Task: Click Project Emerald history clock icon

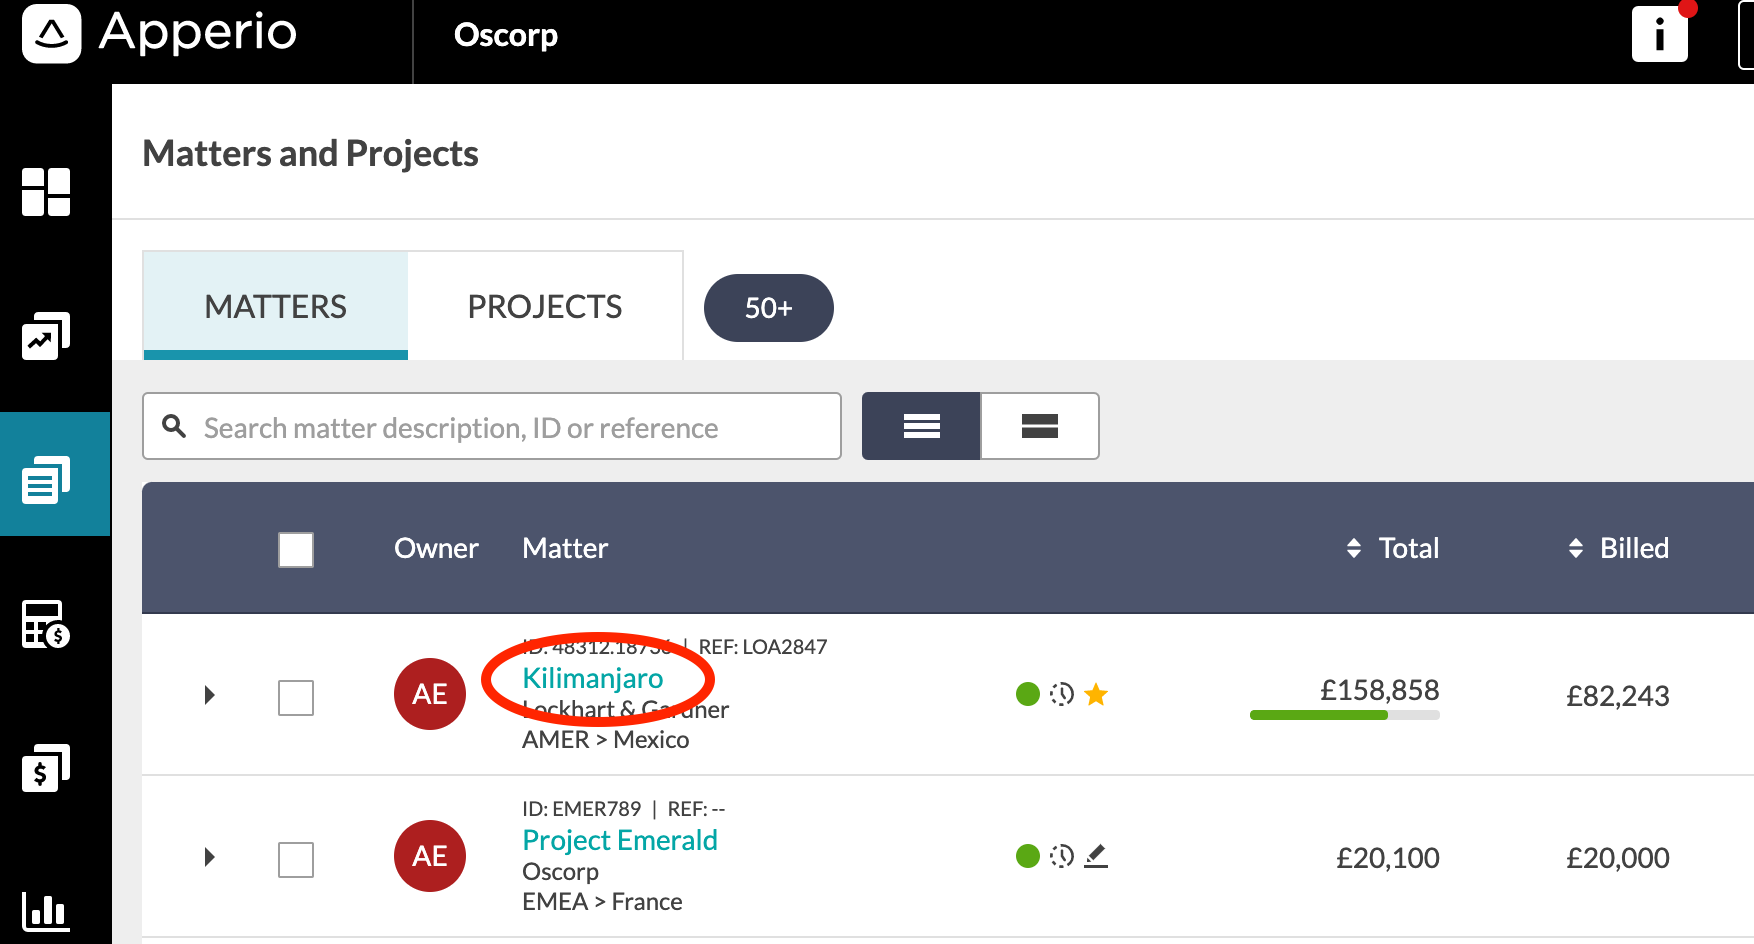Action: [x=1062, y=856]
